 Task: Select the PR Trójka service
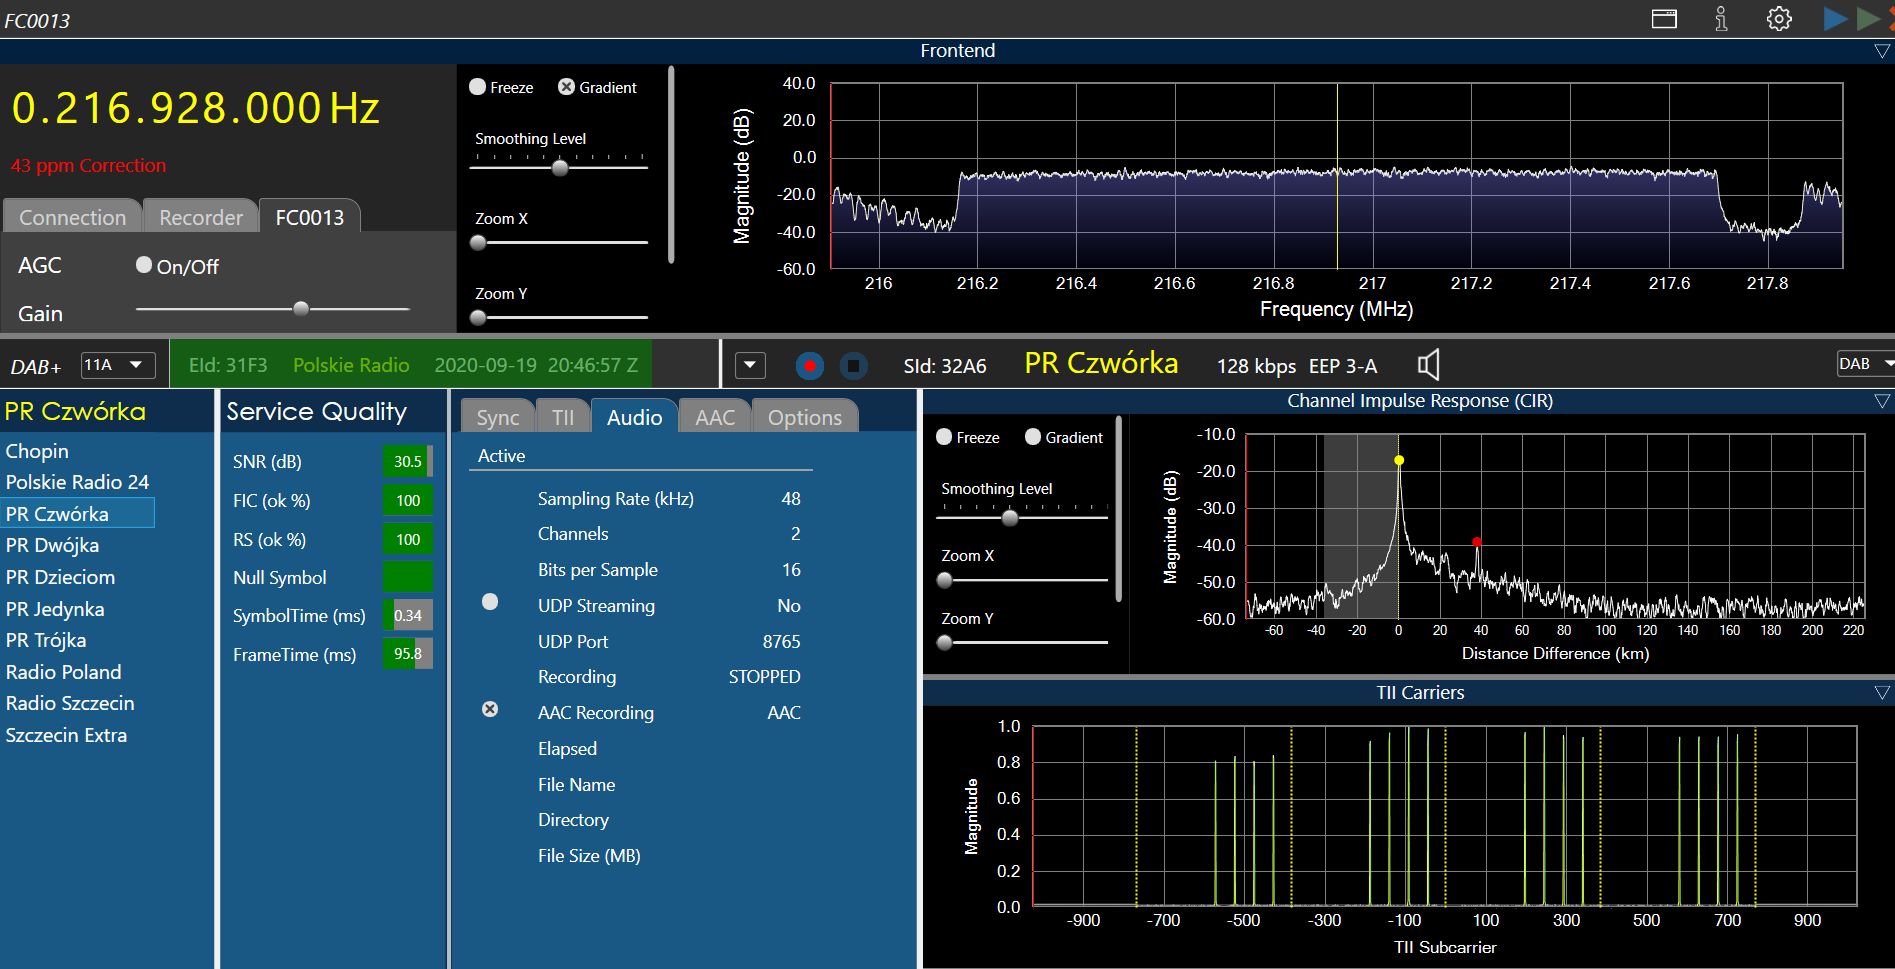[x=46, y=640]
